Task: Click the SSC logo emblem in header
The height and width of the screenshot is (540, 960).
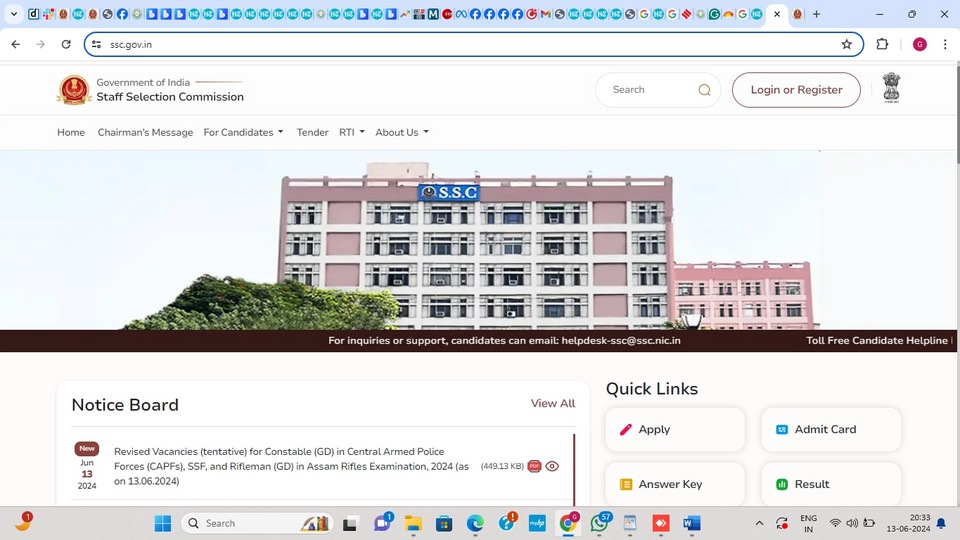Action: [x=74, y=90]
